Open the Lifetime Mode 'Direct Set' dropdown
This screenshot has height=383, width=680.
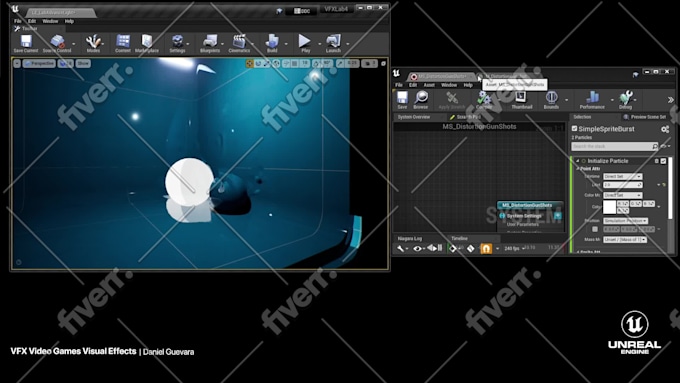(623, 177)
